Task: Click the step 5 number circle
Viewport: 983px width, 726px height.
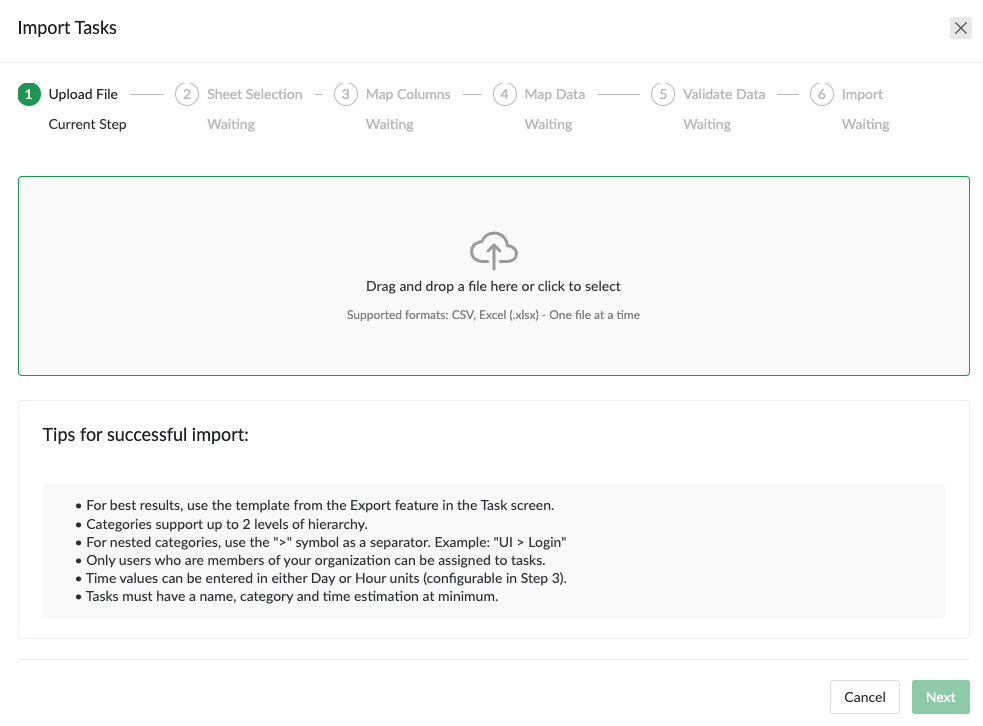Action: pyautogui.click(x=662, y=94)
